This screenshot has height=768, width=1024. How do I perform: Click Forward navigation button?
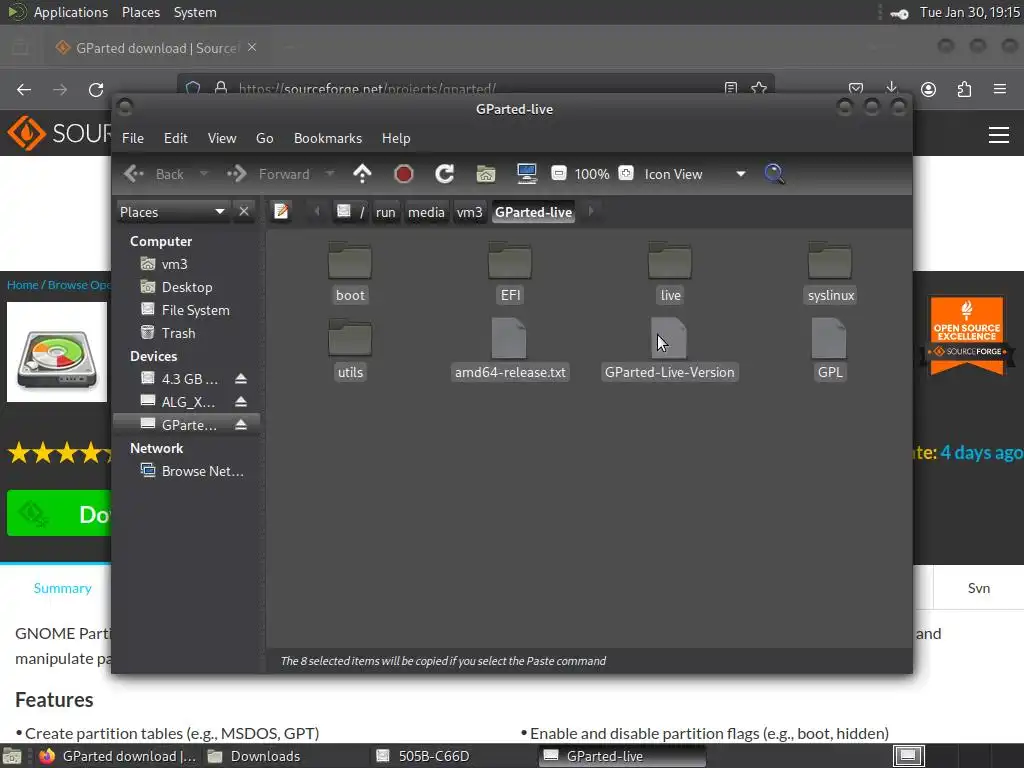coord(268,174)
